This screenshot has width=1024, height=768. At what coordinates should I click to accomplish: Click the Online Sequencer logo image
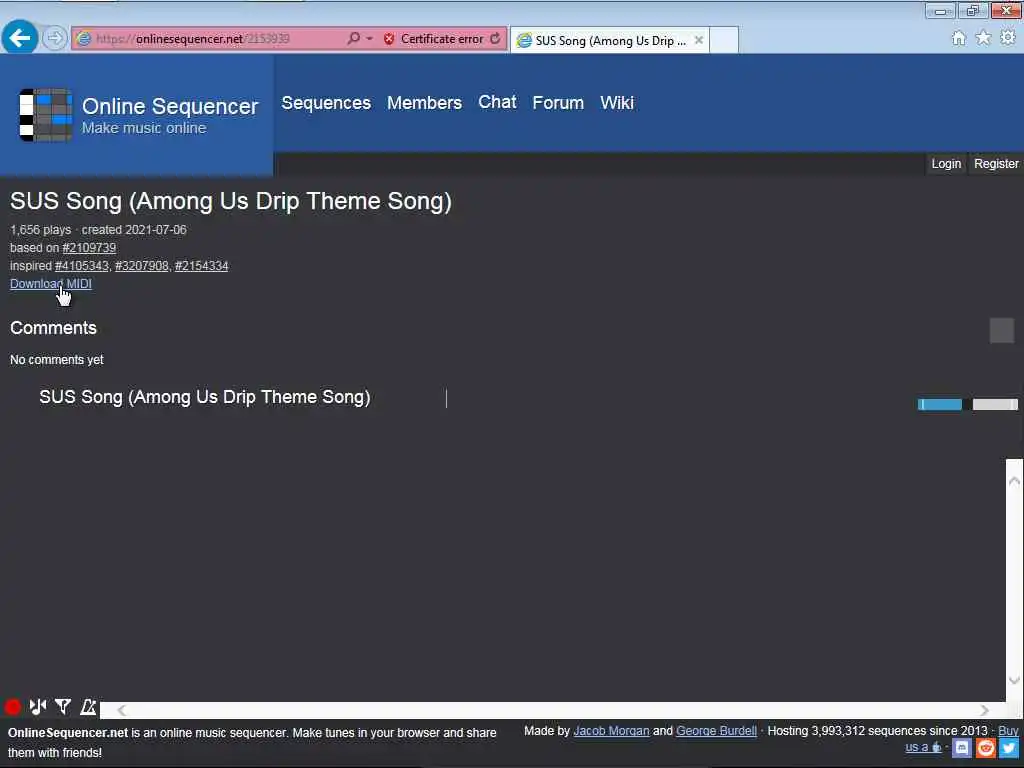tap(45, 115)
